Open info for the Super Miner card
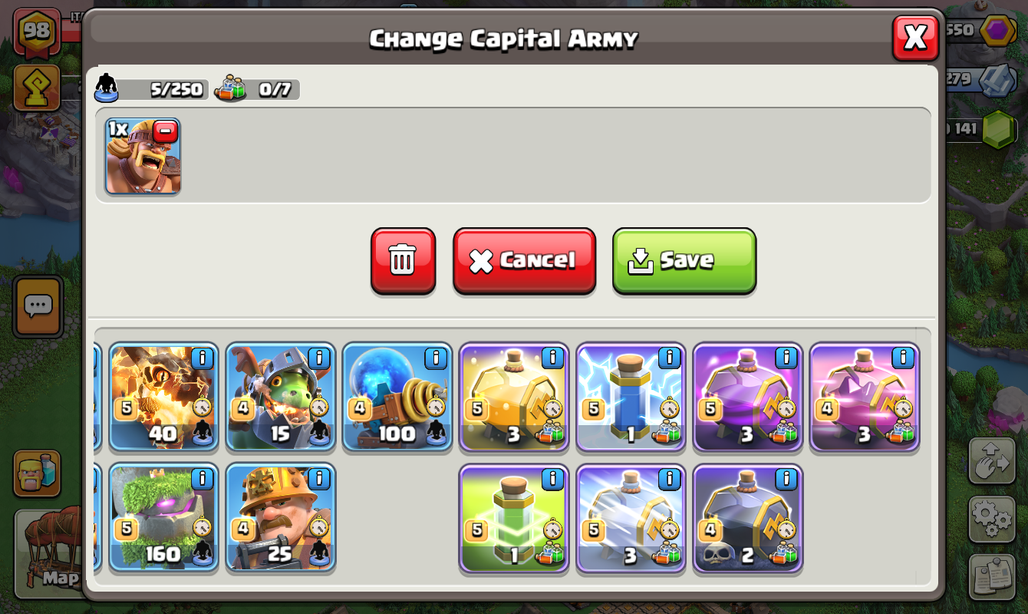The height and width of the screenshot is (614, 1028). click(x=319, y=479)
